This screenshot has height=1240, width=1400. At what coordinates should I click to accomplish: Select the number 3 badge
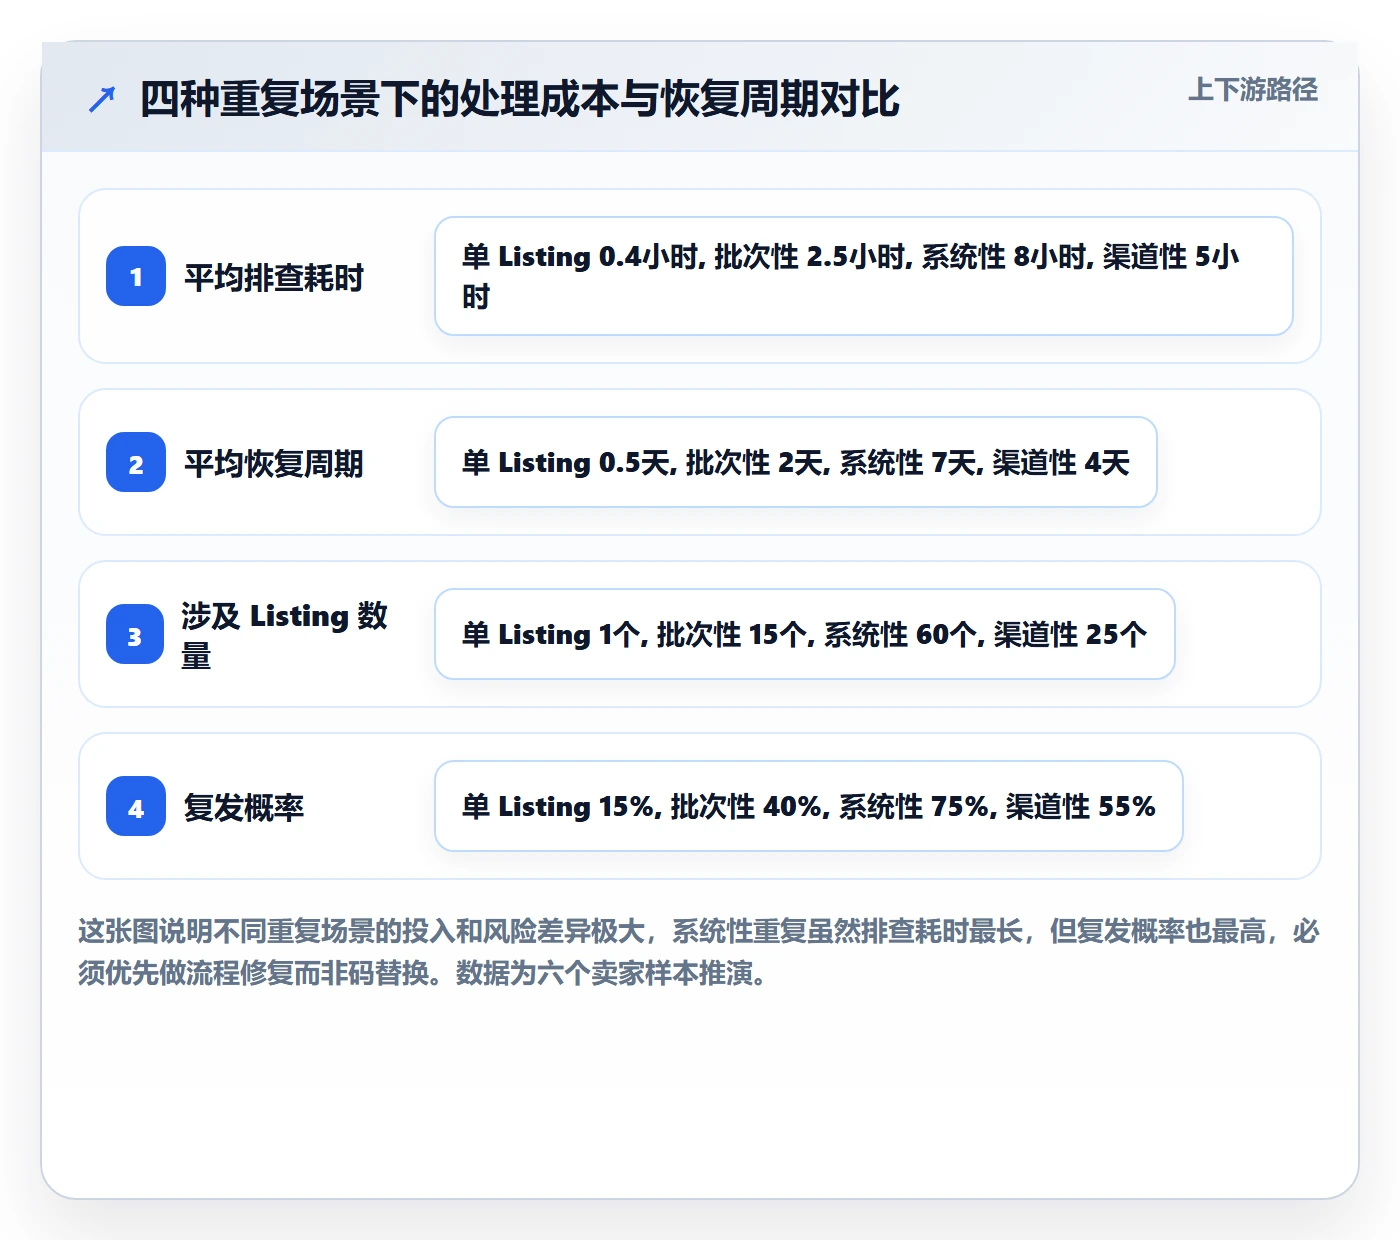135,634
